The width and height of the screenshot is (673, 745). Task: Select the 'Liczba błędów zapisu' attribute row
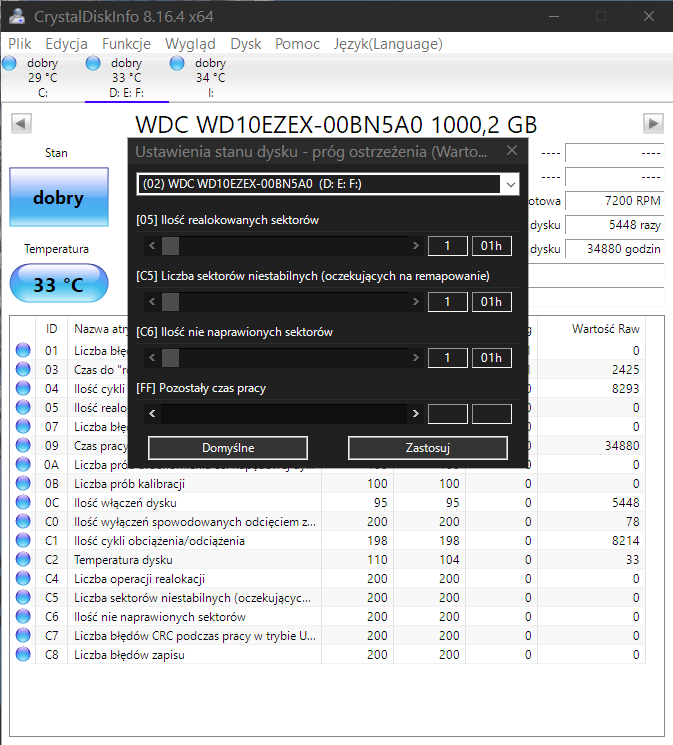(x=327, y=654)
